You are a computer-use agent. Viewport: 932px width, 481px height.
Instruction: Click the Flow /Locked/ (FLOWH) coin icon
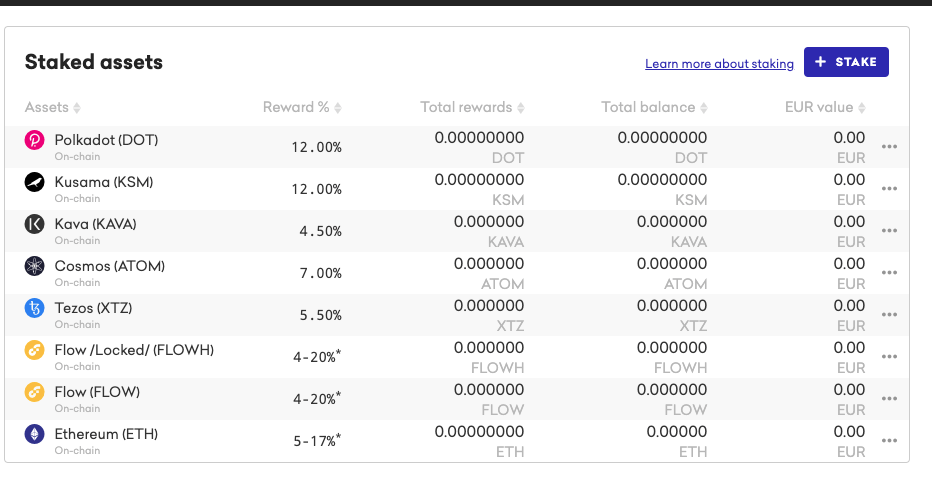pyautogui.click(x=35, y=351)
